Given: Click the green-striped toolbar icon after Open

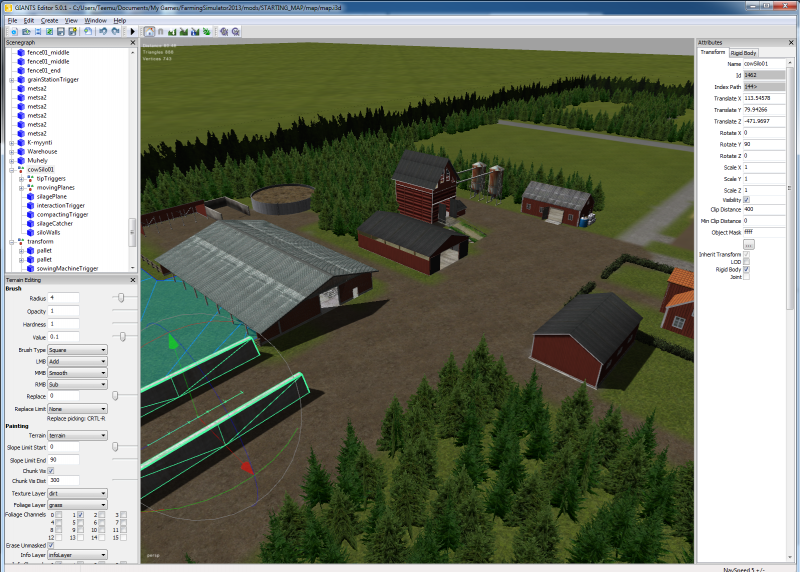Looking at the screenshot, I should pyautogui.click(x=49, y=32).
